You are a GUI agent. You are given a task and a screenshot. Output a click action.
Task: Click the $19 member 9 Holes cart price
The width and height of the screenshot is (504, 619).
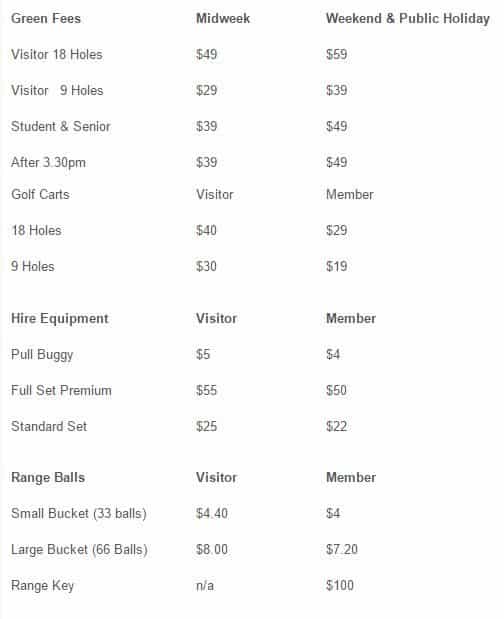(x=337, y=266)
